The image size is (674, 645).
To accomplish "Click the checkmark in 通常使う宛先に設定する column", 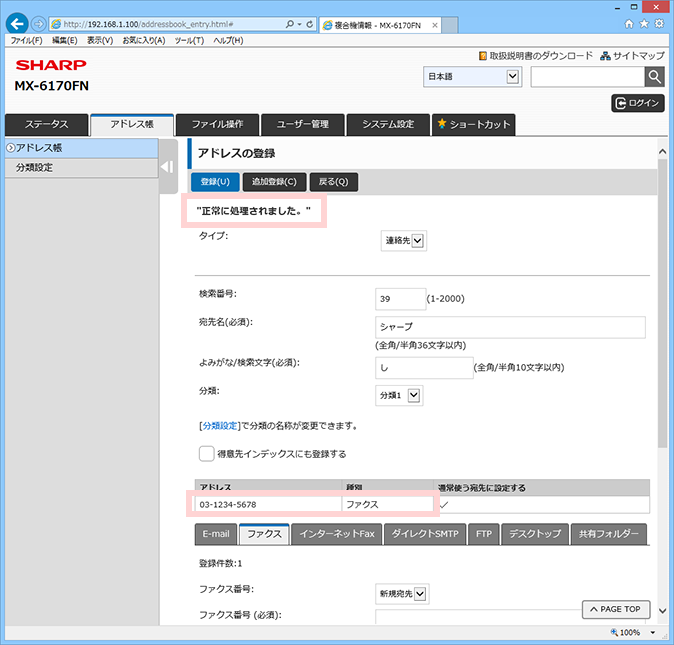I will coord(444,504).
